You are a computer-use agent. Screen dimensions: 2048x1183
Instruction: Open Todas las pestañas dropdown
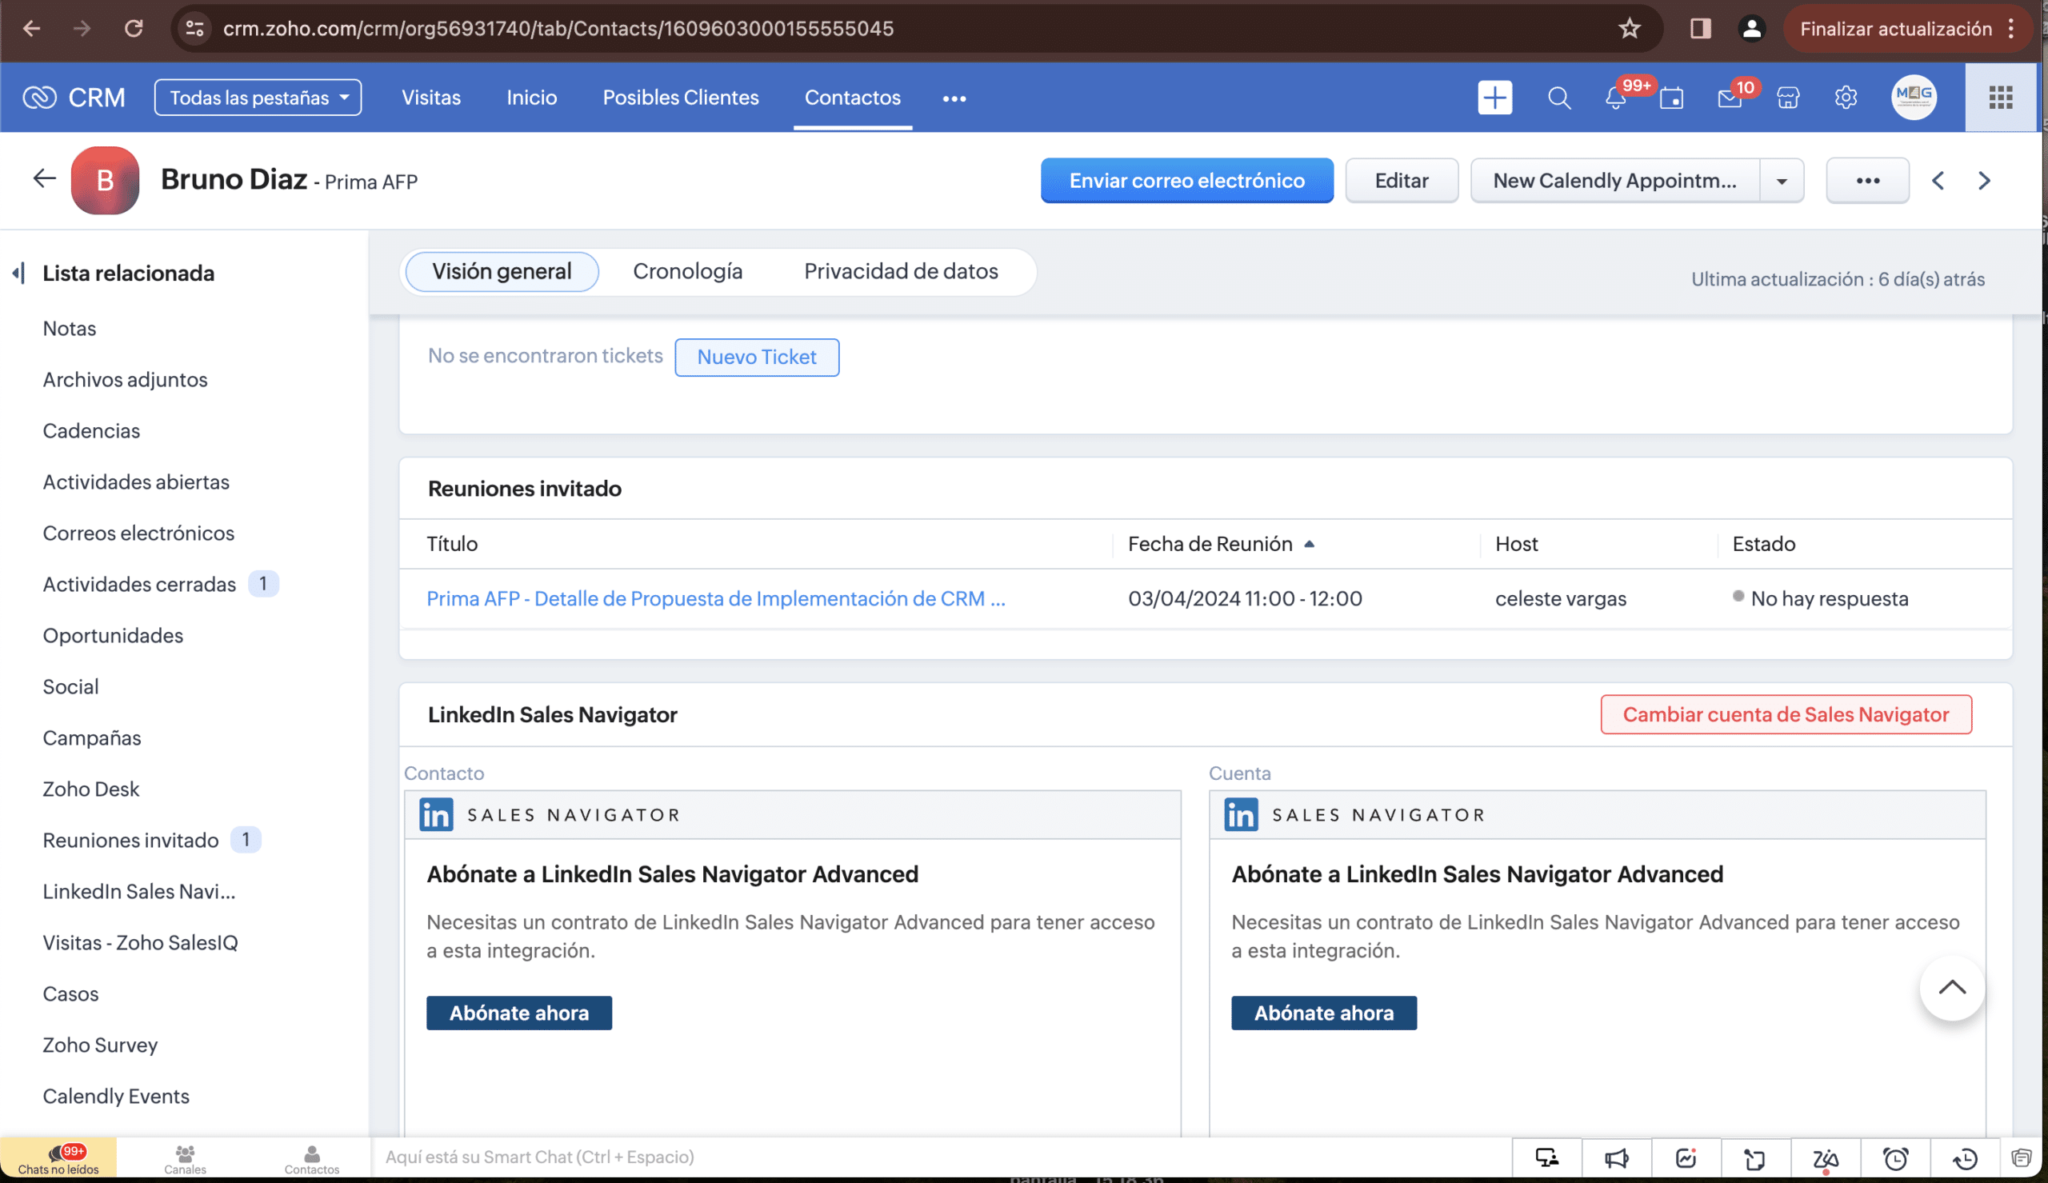258,97
